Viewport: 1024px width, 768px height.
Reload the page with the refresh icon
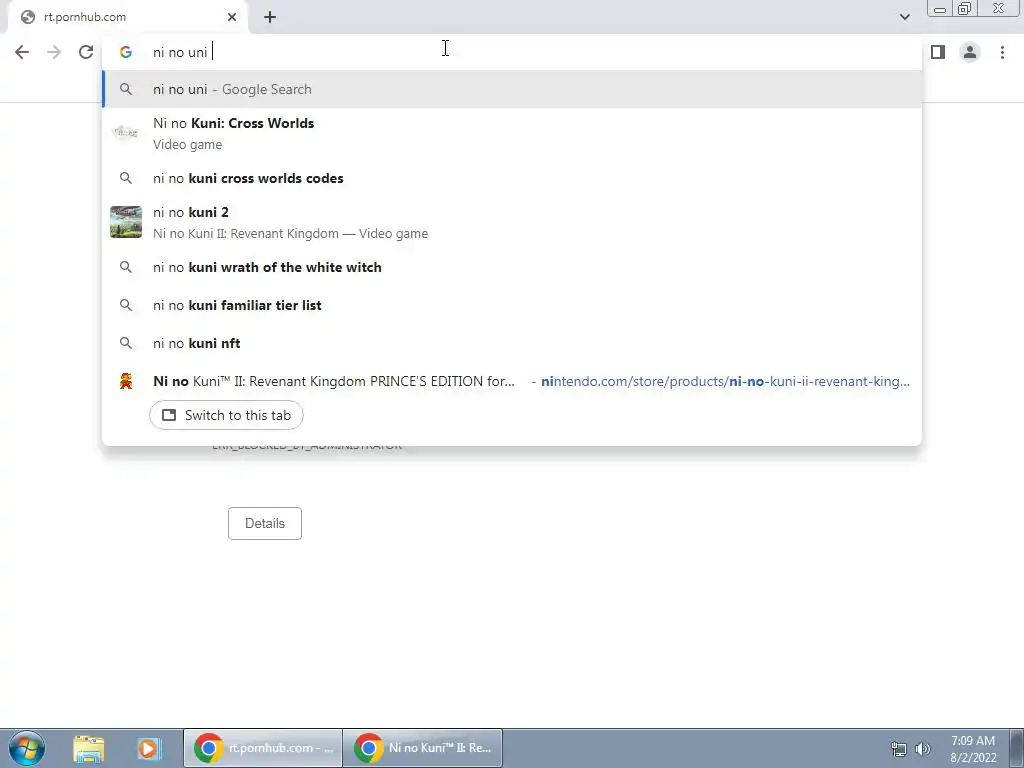[86, 52]
